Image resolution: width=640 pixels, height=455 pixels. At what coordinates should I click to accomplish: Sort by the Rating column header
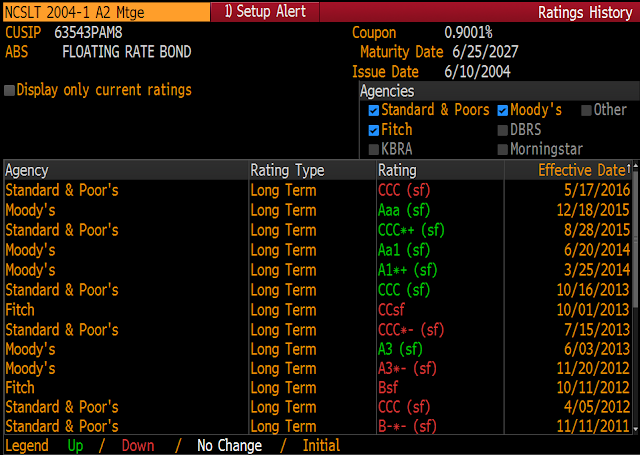[x=440, y=170]
